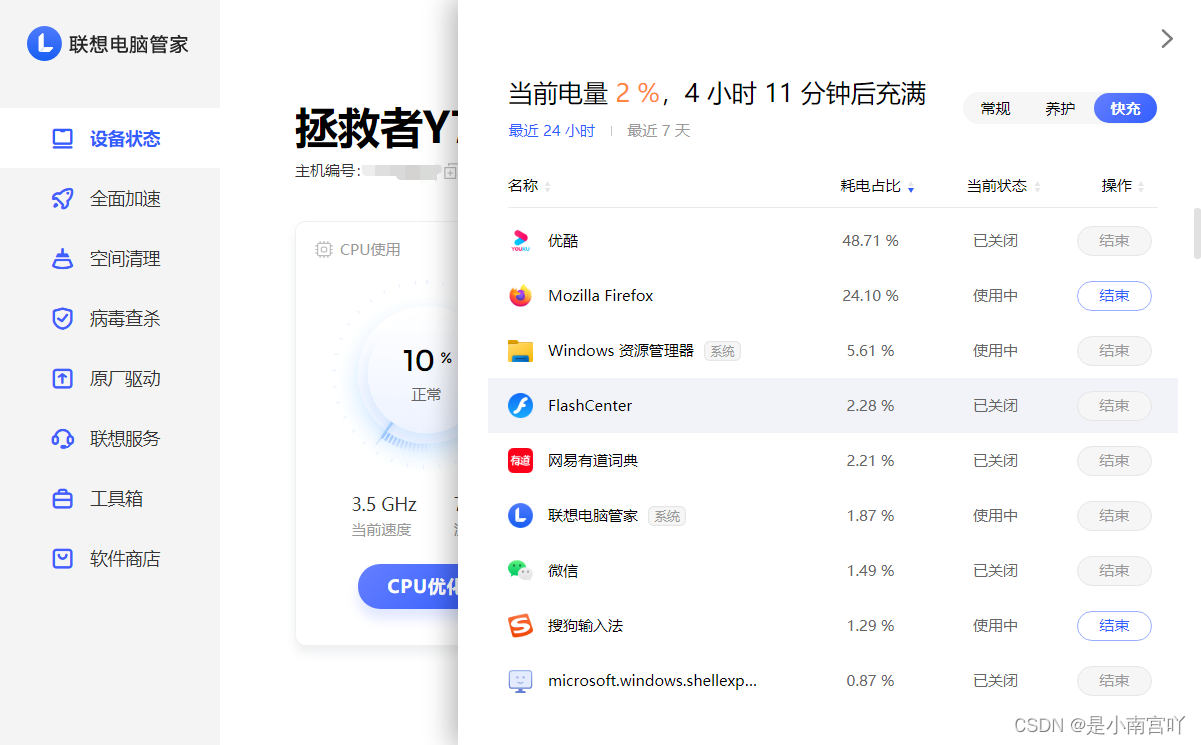Sort by 操作 column

(1123, 186)
